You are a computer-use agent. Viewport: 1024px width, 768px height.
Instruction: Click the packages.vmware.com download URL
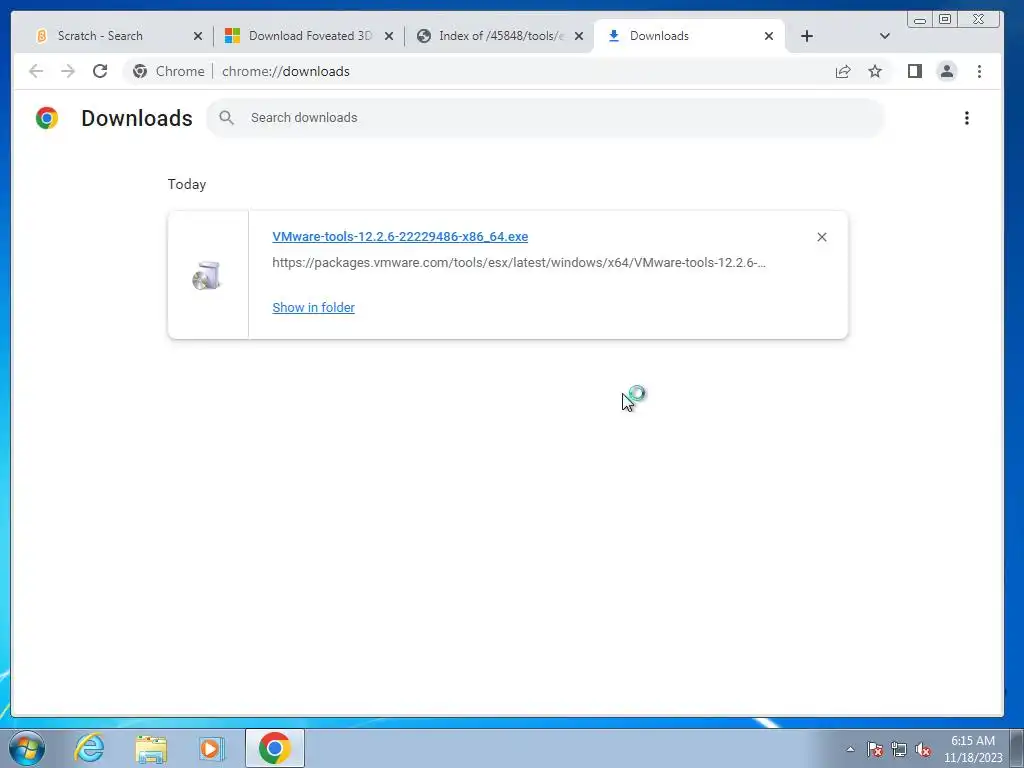(x=519, y=263)
